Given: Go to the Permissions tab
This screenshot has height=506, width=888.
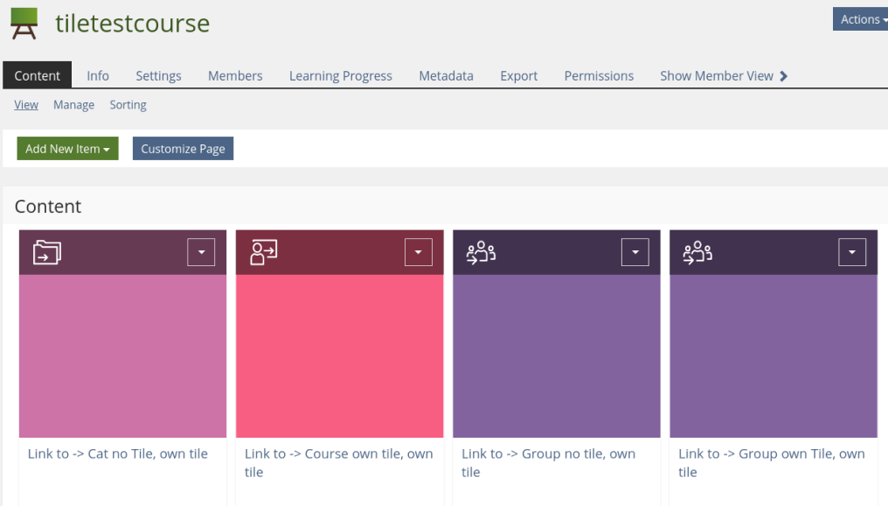Looking at the screenshot, I should [x=598, y=76].
